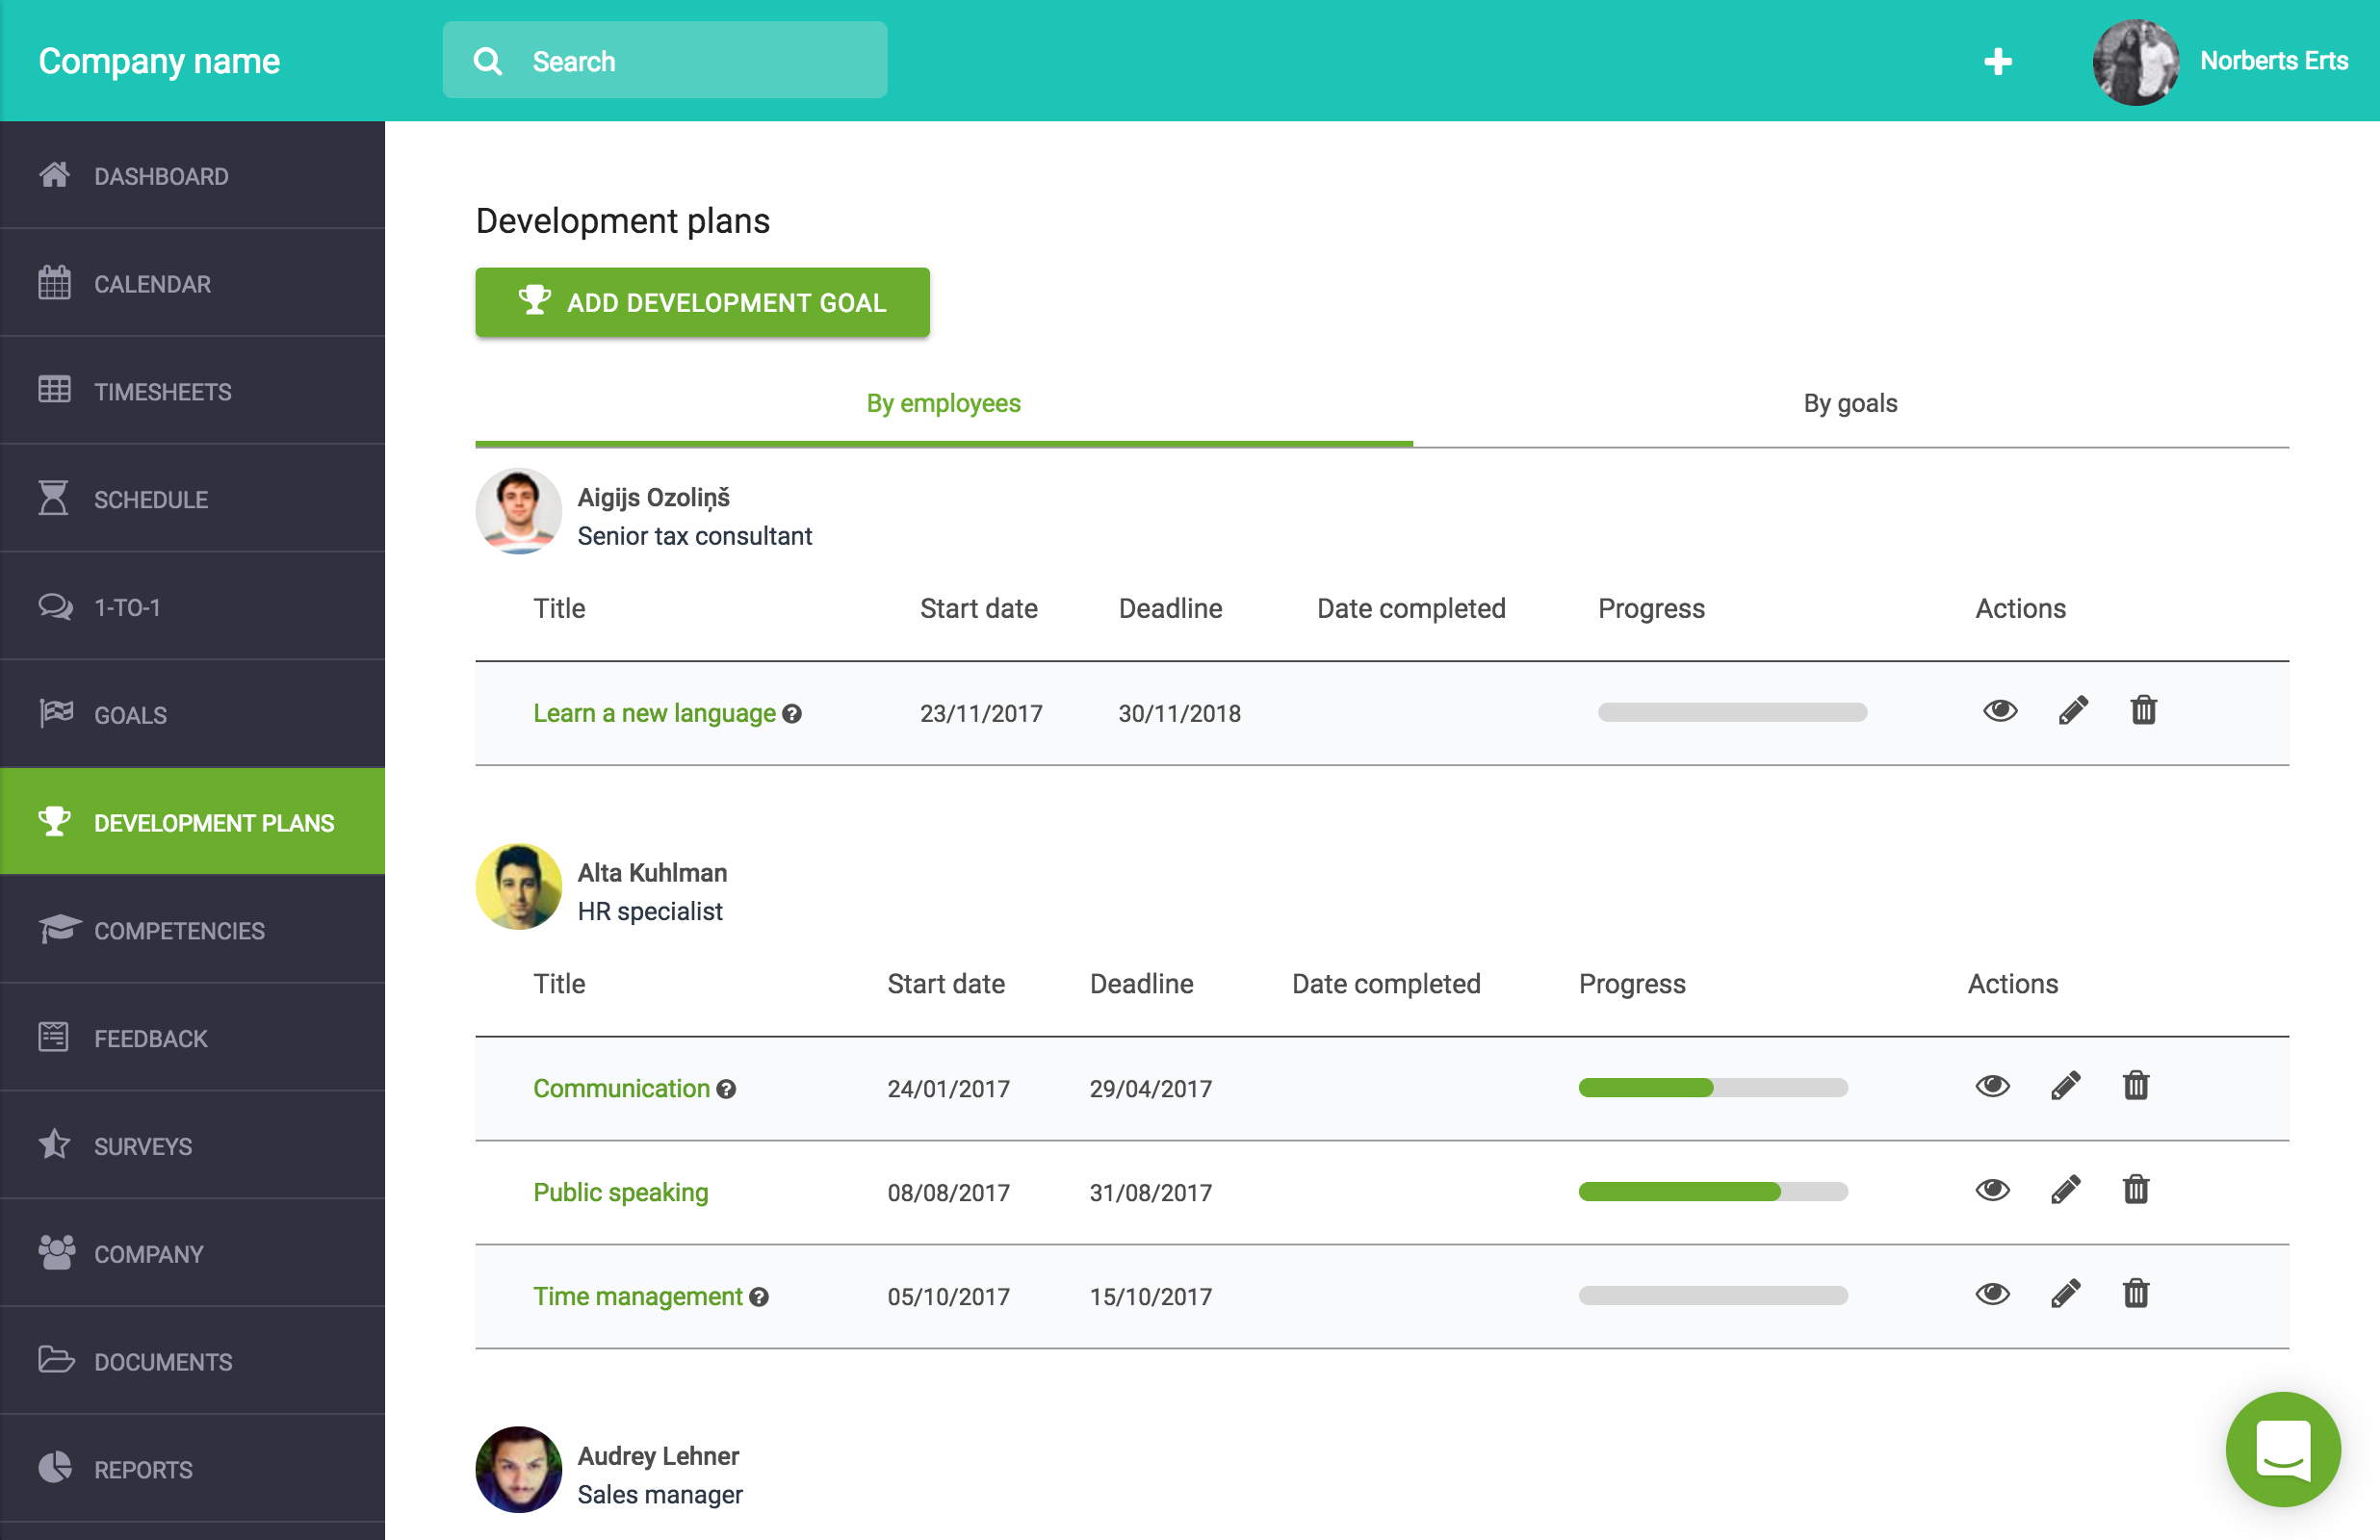Click the plus icon in the header
2380x1540 pixels.
tap(1997, 61)
